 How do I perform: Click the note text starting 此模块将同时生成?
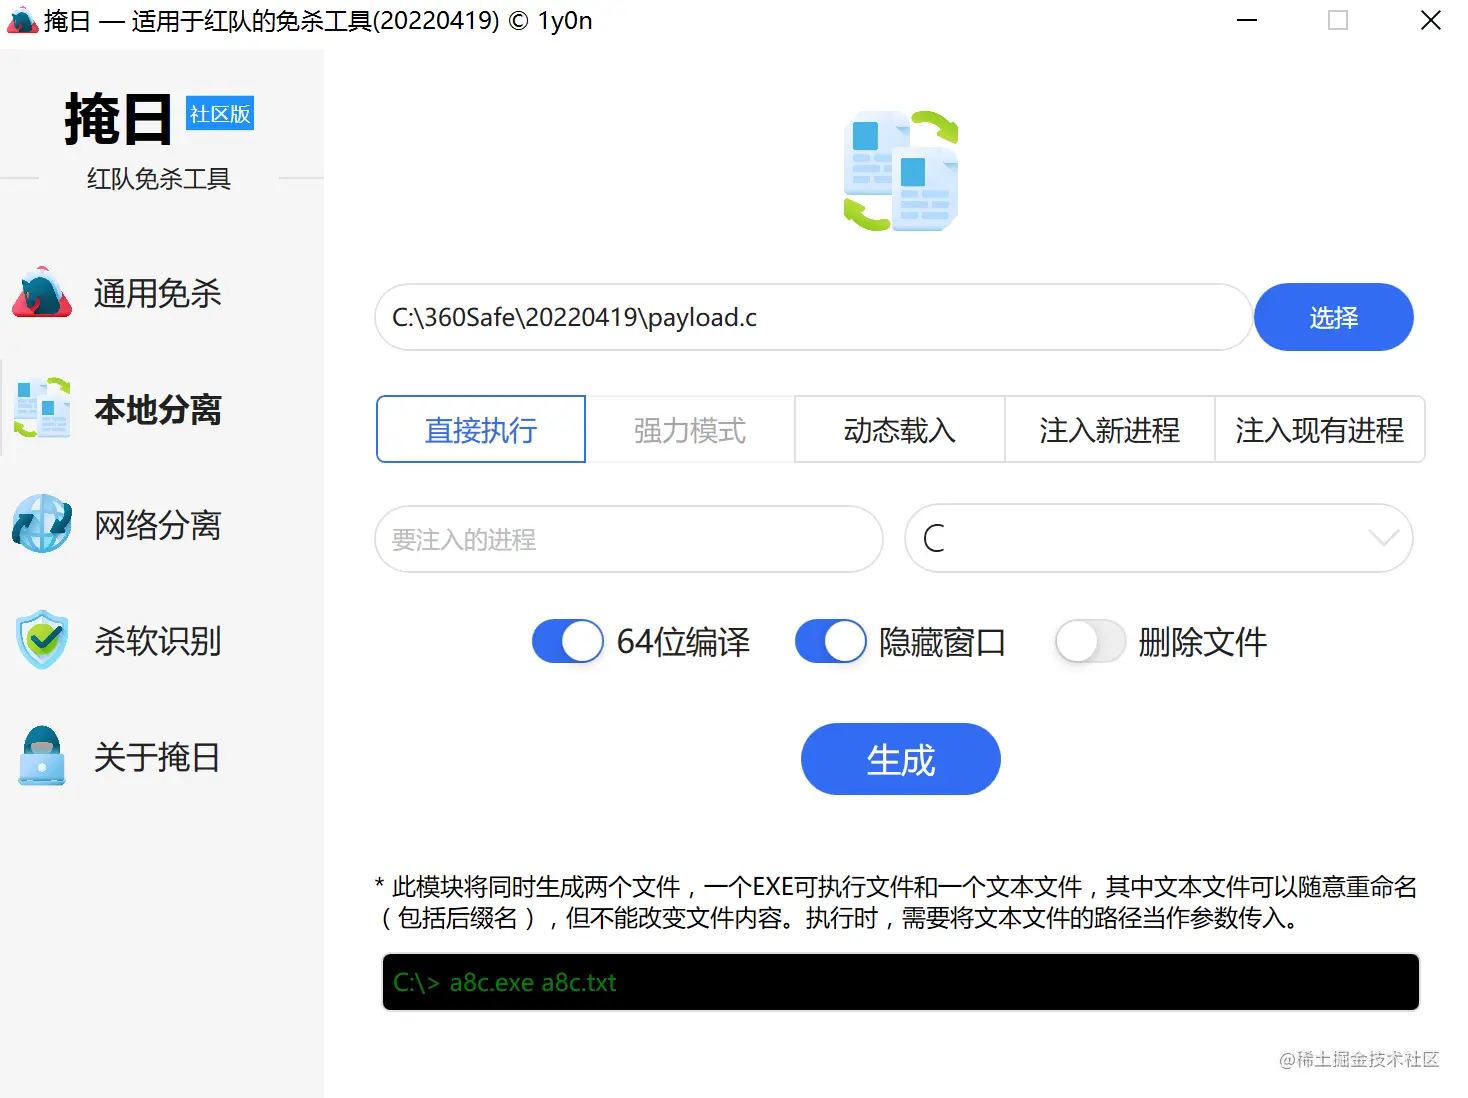[x=896, y=902]
